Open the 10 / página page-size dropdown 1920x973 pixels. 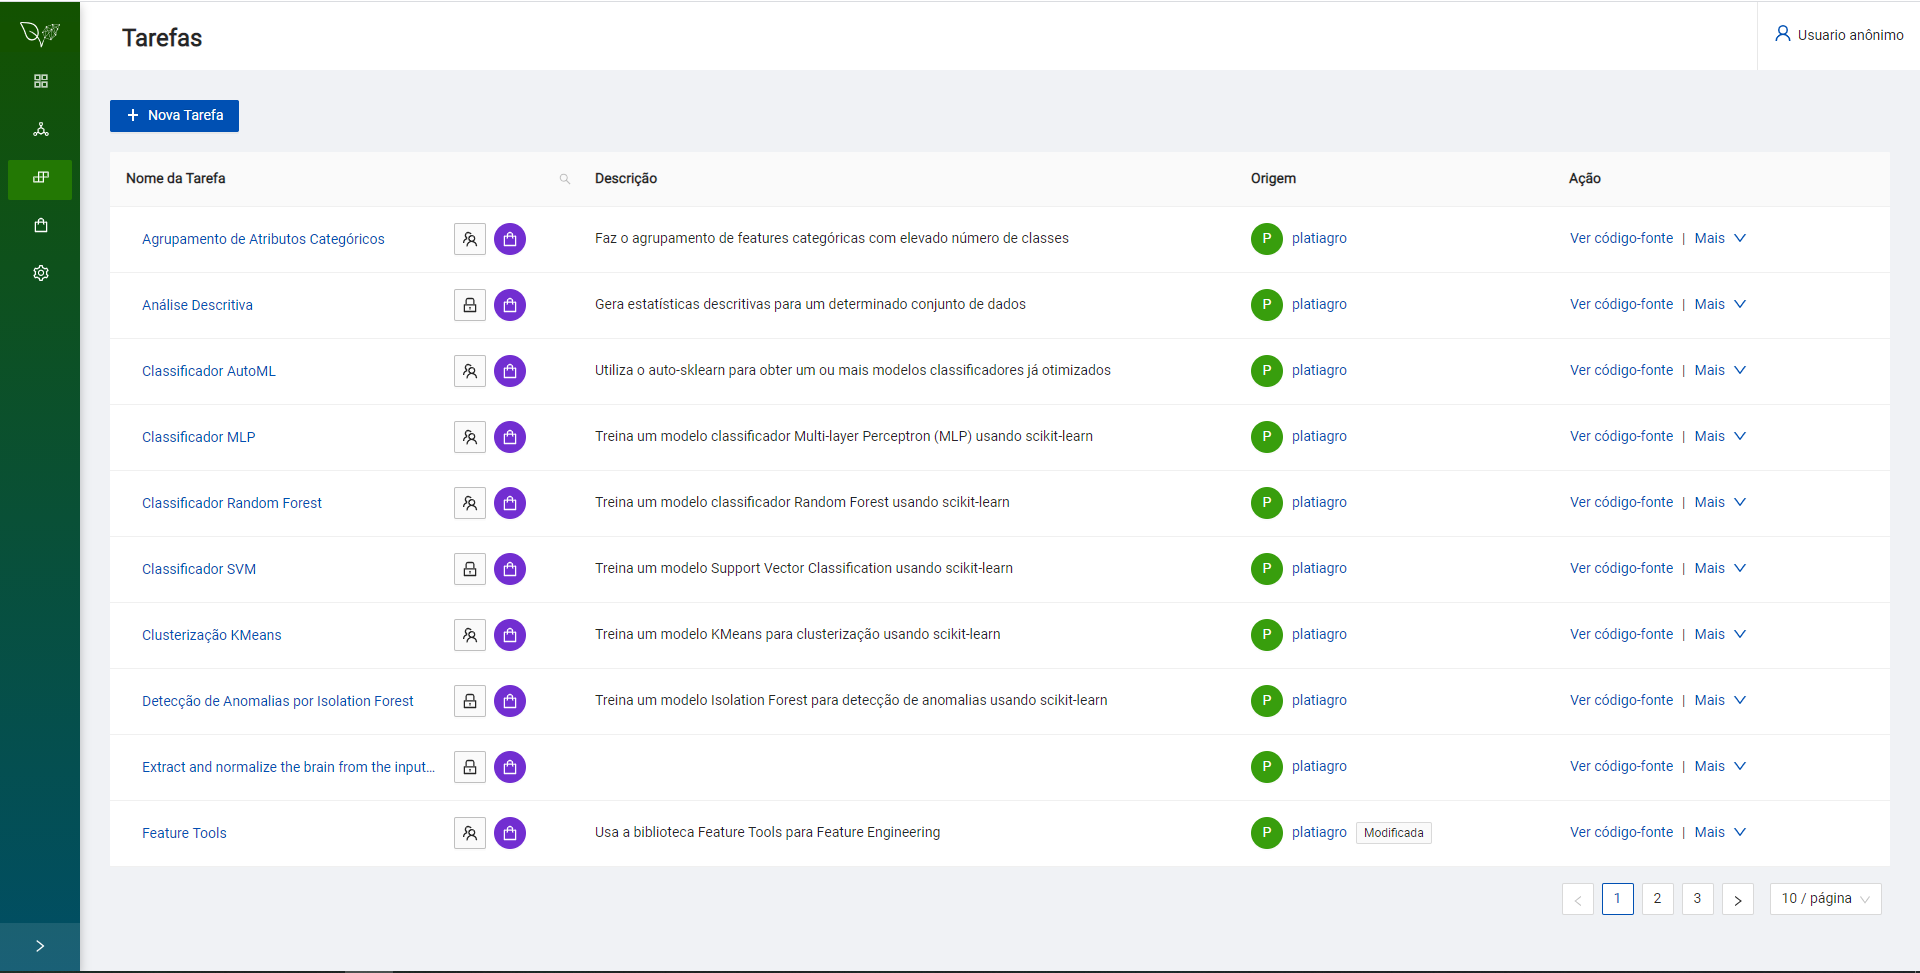(x=1825, y=899)
